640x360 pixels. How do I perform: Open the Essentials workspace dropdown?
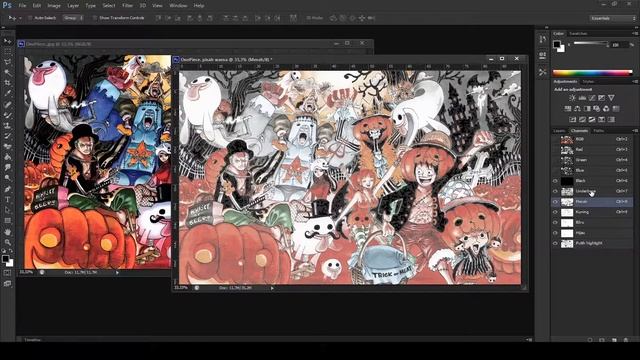point(612,18)
